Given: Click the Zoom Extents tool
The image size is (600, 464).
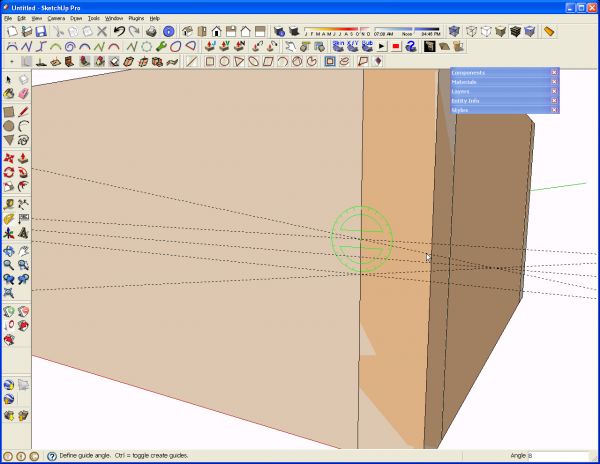Looking at the screenshot, I should pos(9,293).
